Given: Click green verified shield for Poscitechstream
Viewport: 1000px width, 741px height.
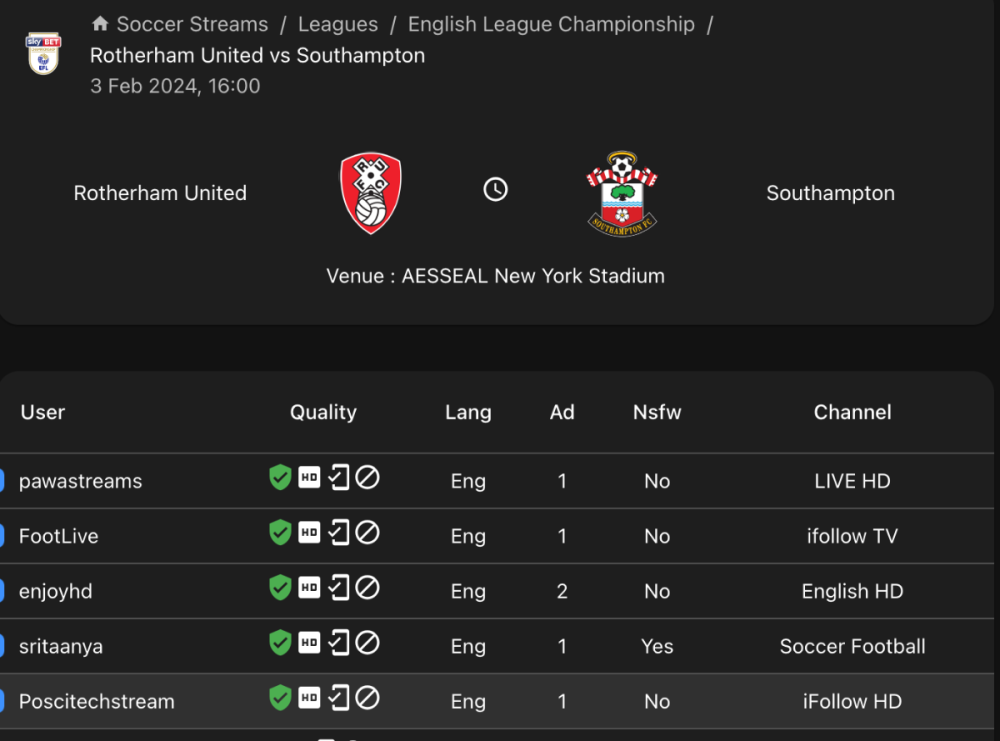Looking at the screenshot, I should click(280, 698).
